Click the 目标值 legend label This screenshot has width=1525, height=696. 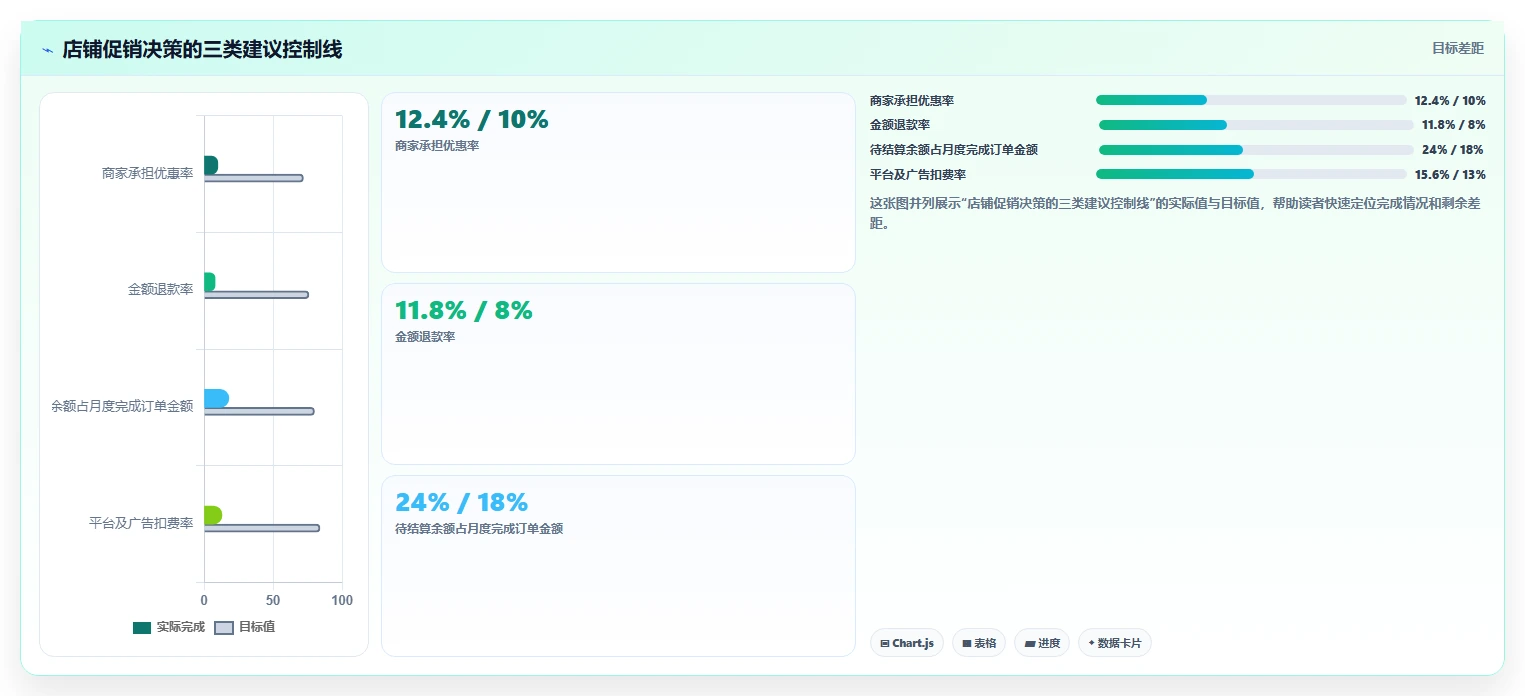click(x=257, y=627)
